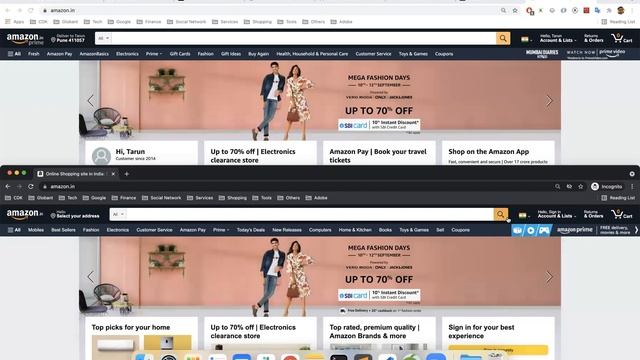Open Returns & Orders in upper window

[593, 38]
